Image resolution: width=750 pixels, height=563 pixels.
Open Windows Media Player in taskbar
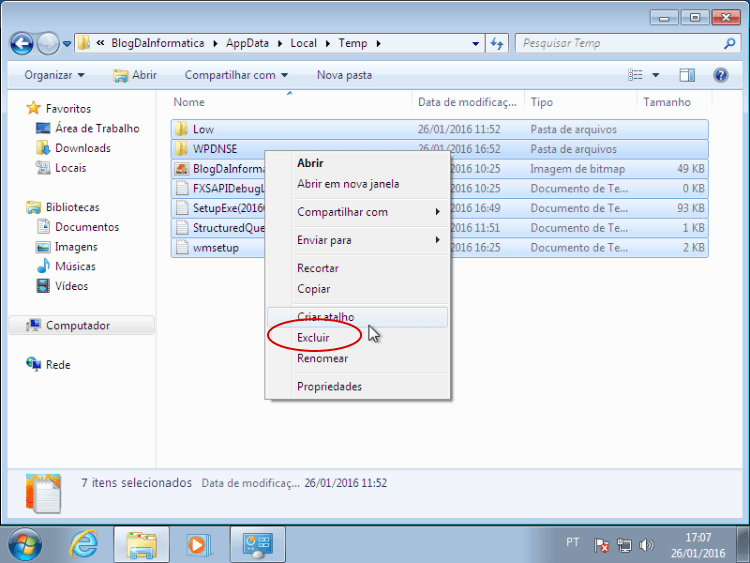click(199, 544)
